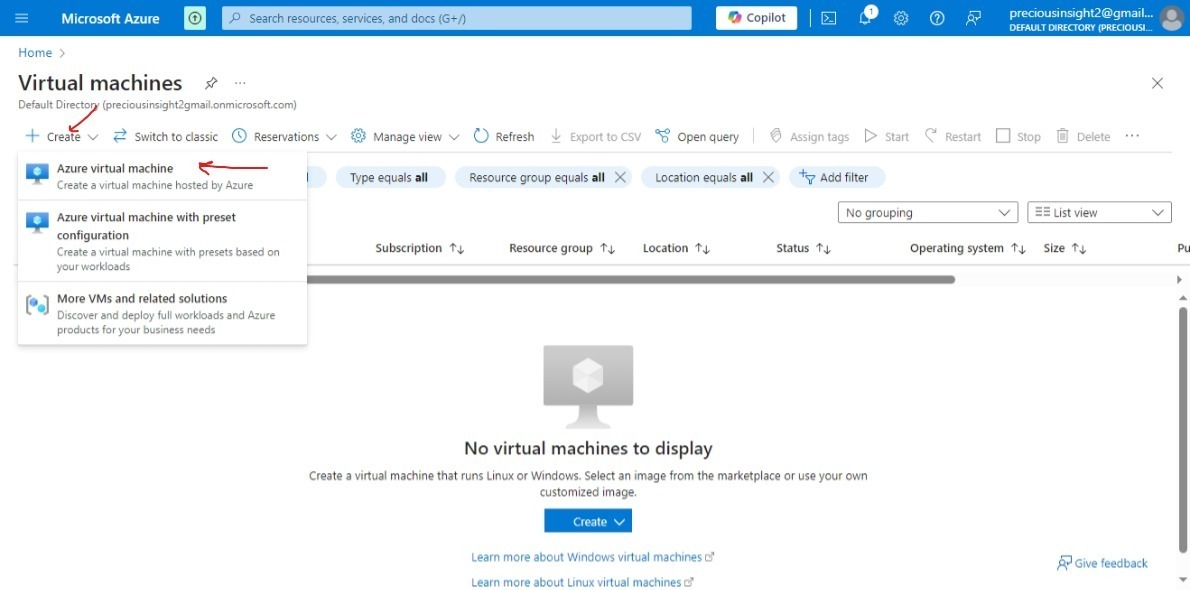Click the Microsoft Azure logo text

click(110, 18)
